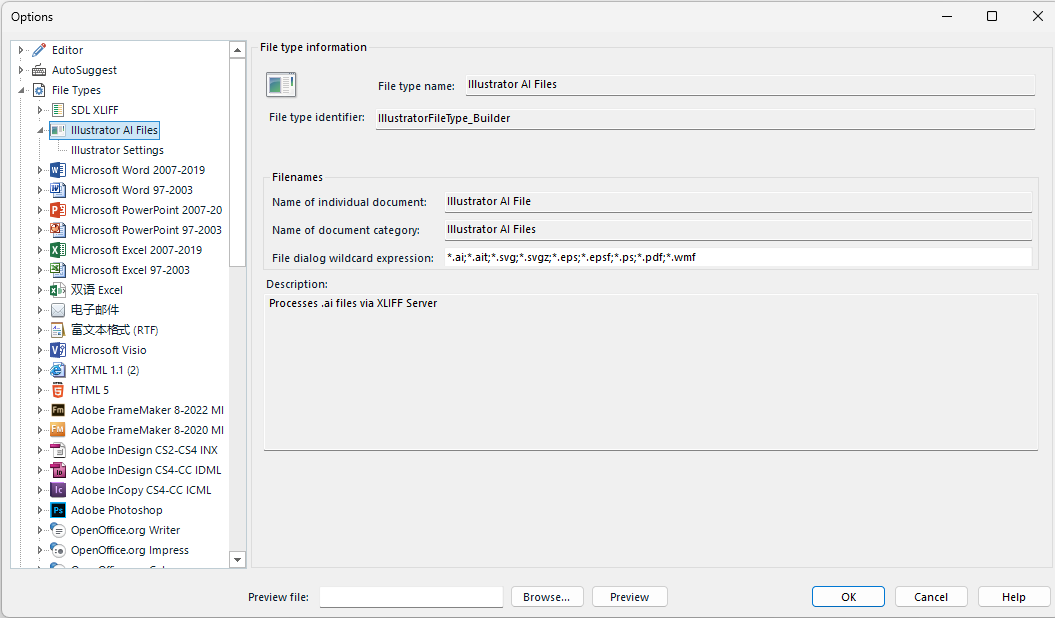Select the Microsoft Visio icon in the tree
This screenshot has width=1055, height=618.
pyautogui.click(x=55, y=350)
